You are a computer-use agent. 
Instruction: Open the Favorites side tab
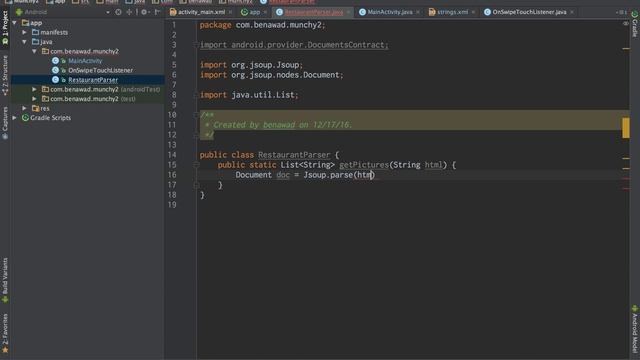pyautogui.click(x=5, y=333)
